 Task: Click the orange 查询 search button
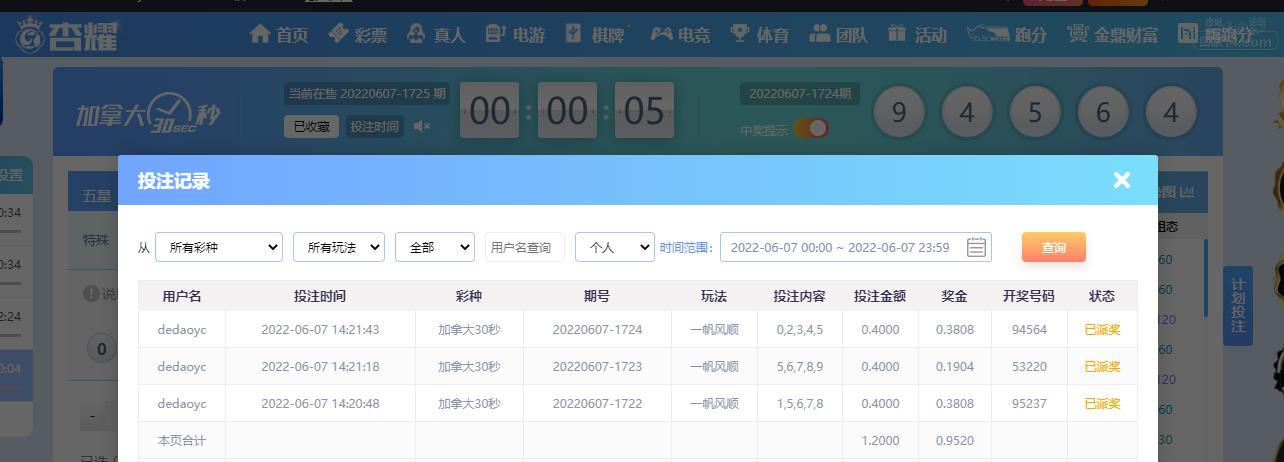[1054, 247]
